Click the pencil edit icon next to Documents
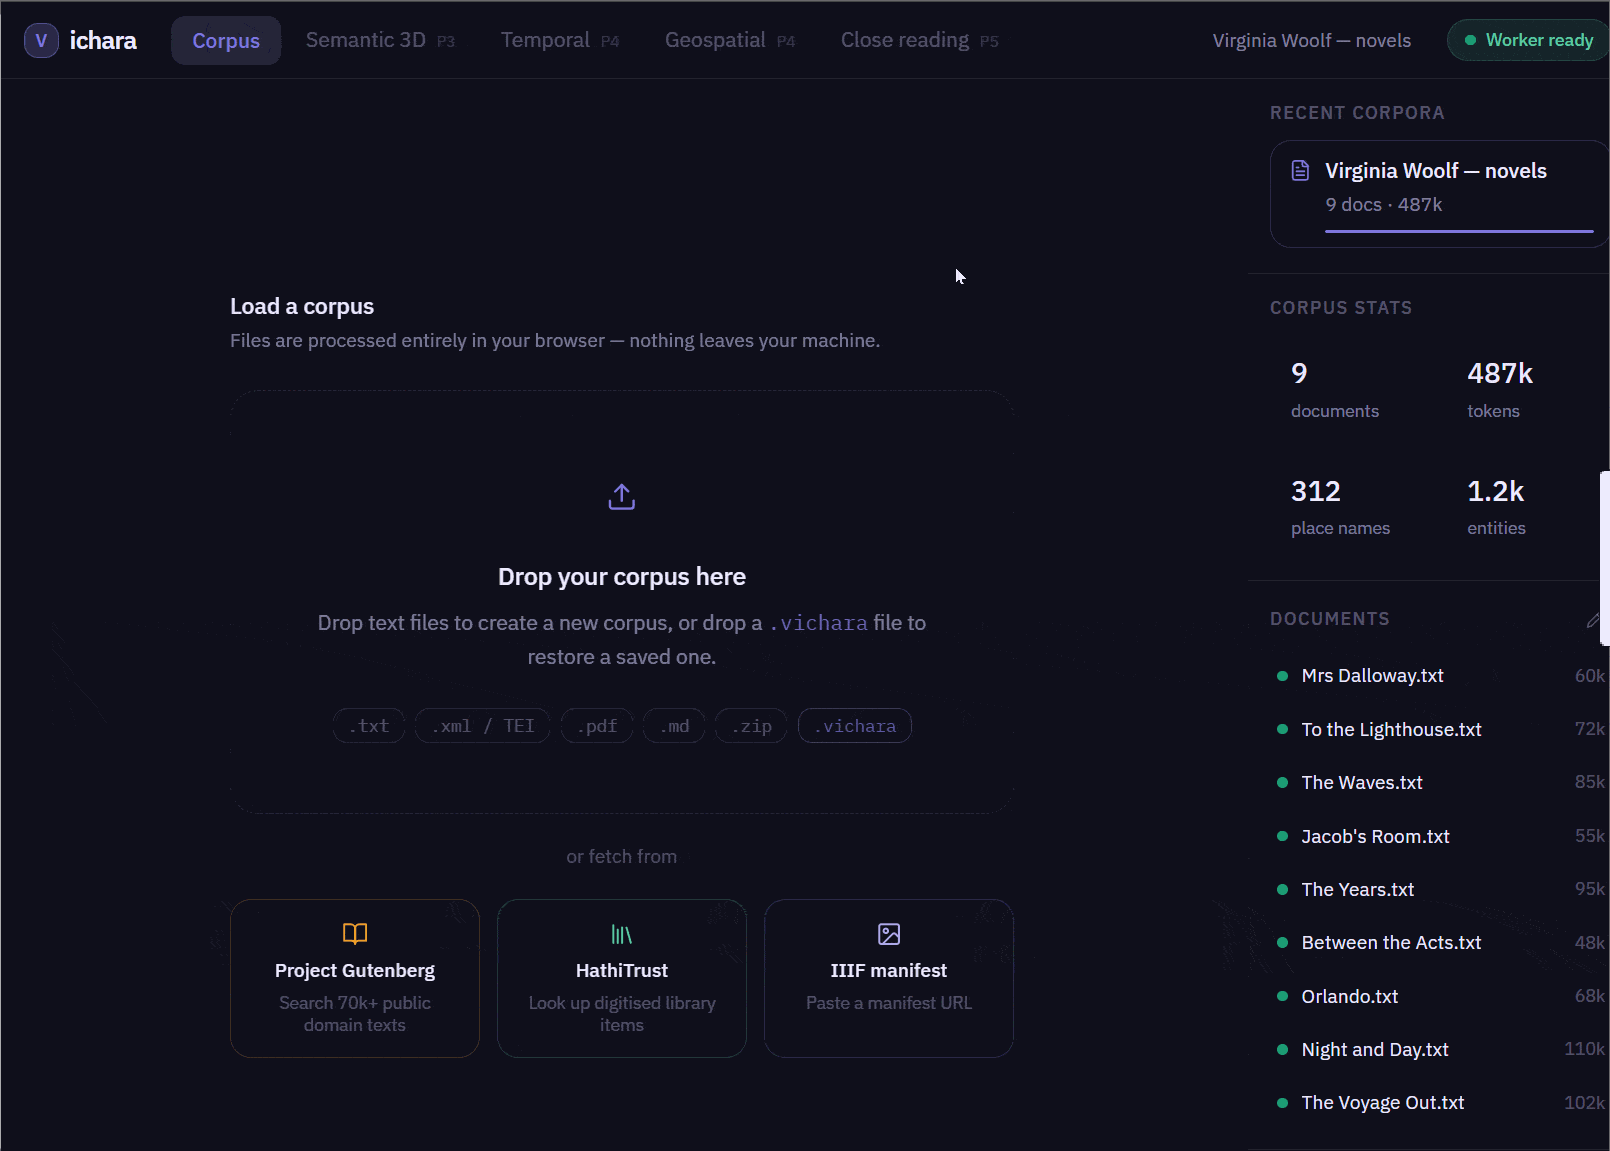This screenshot has height=1151, width=1610. click(1593, 621)
